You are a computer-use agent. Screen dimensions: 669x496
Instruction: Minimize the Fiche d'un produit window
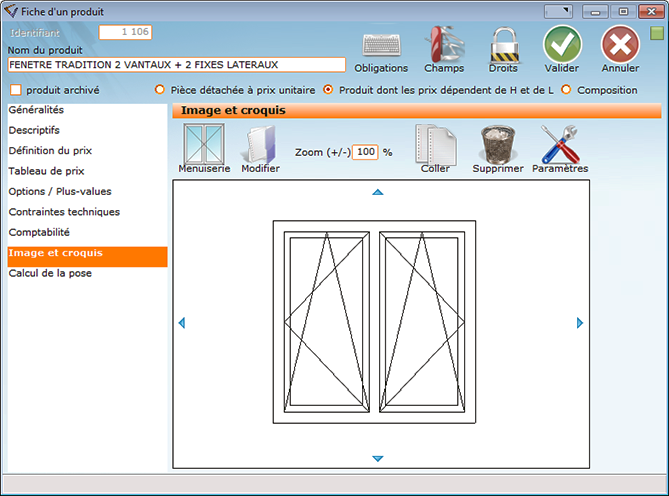click(x=595, y=12)
